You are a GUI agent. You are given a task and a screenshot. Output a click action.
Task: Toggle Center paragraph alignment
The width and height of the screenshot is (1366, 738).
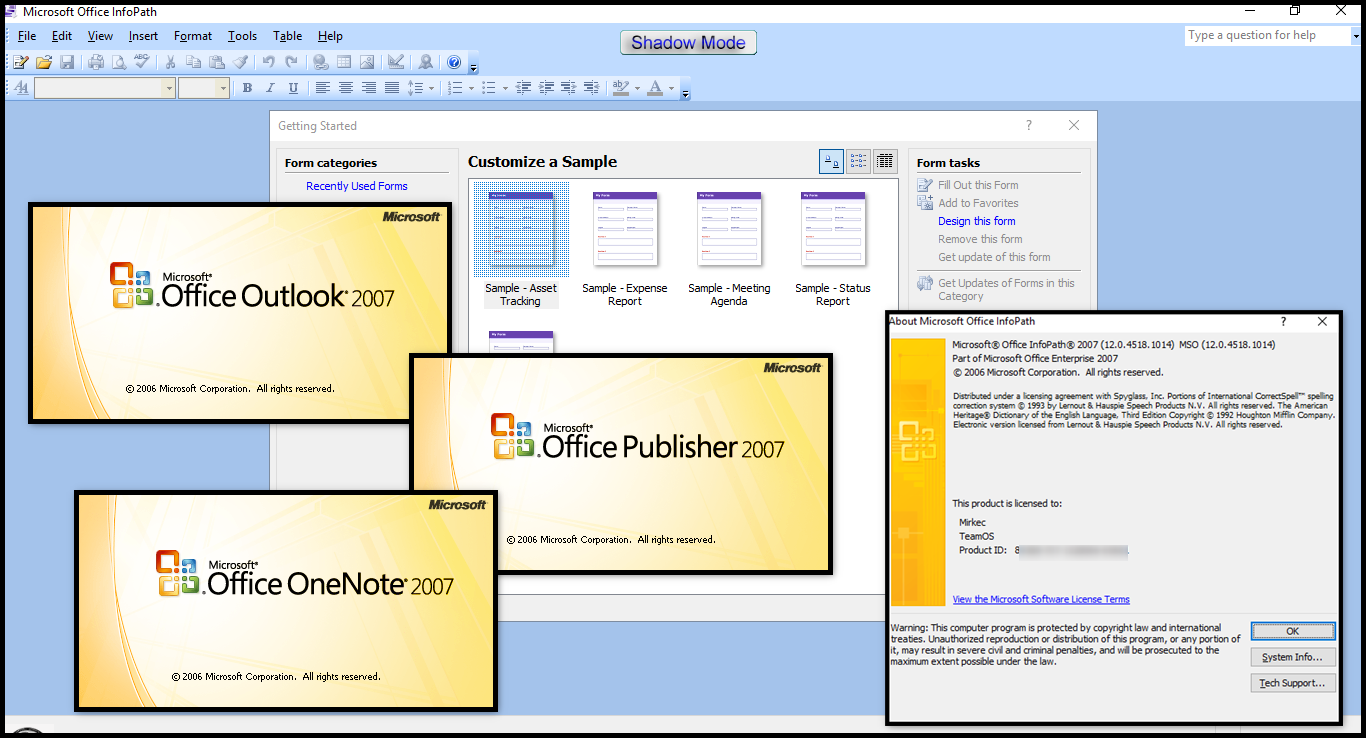coord(345,88)
